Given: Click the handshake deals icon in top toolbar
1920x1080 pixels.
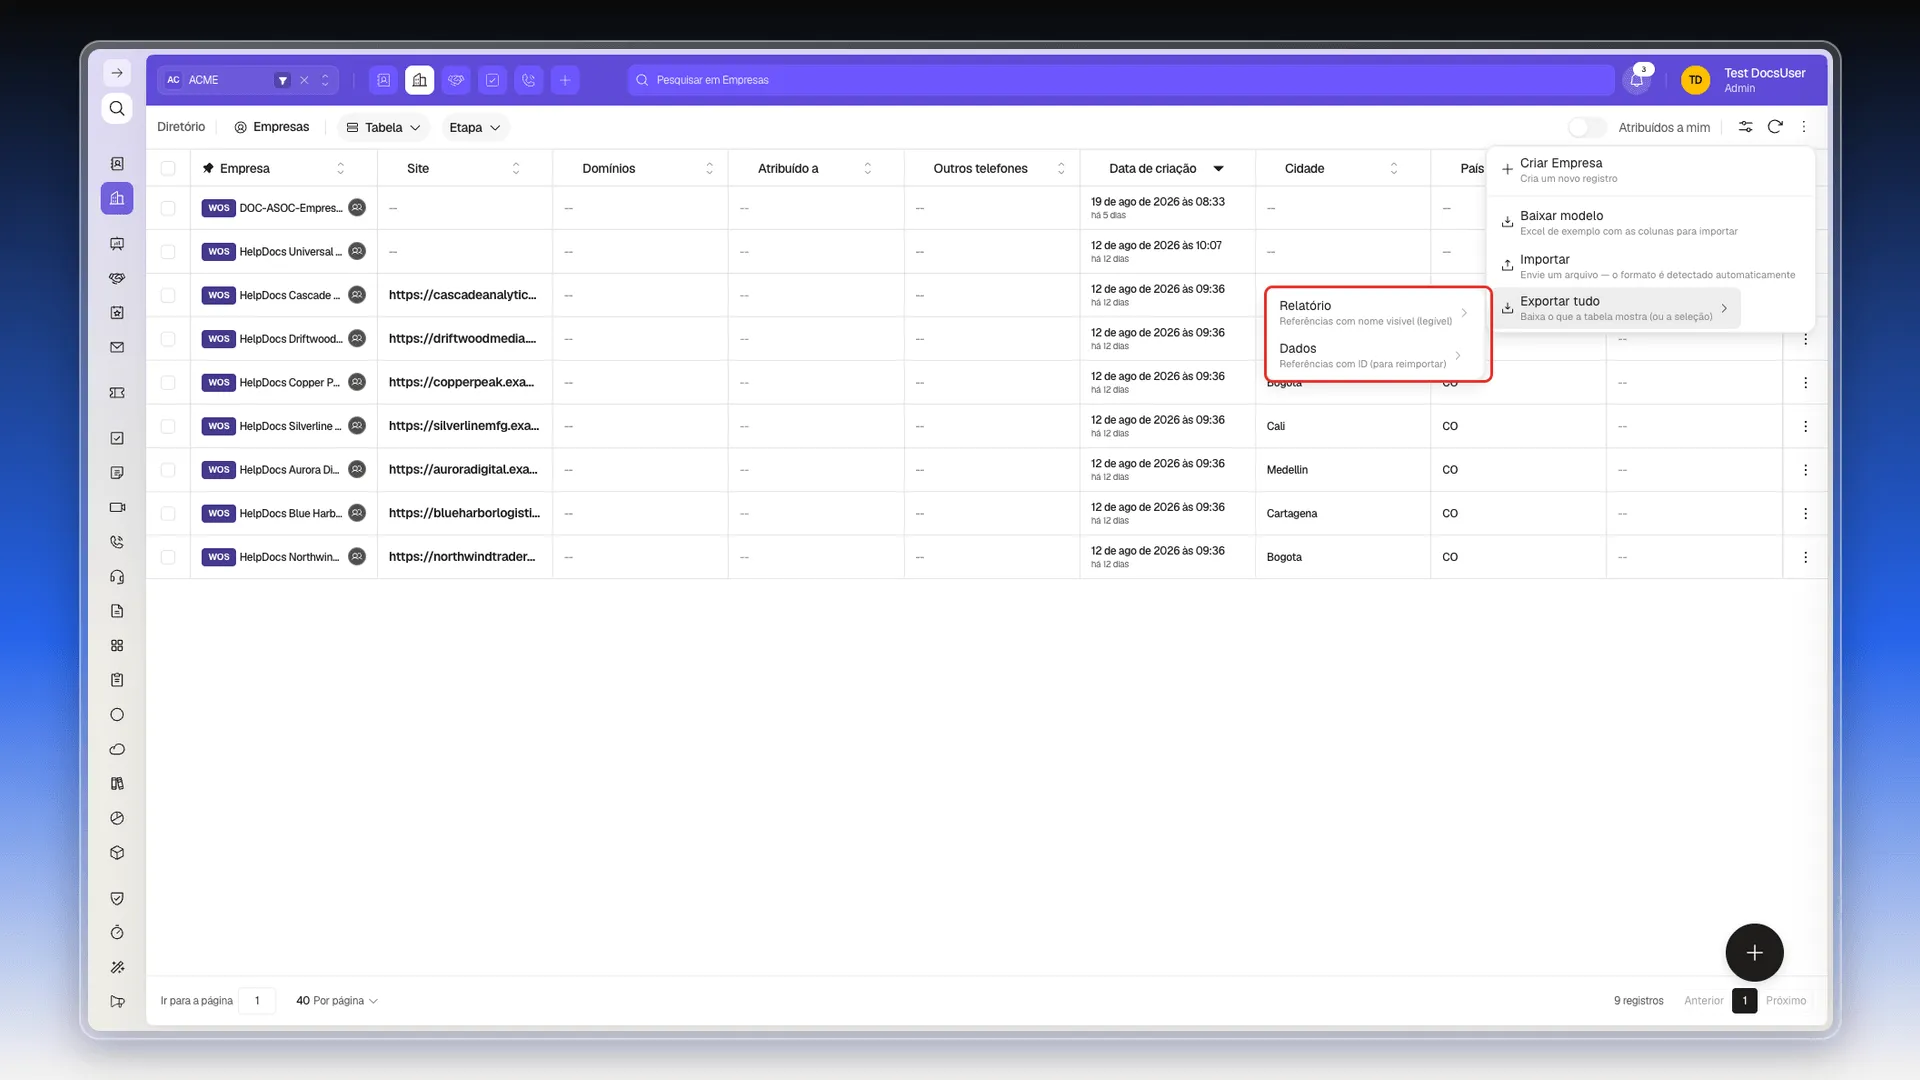Looking at the screenshot, I should (456, 80).
